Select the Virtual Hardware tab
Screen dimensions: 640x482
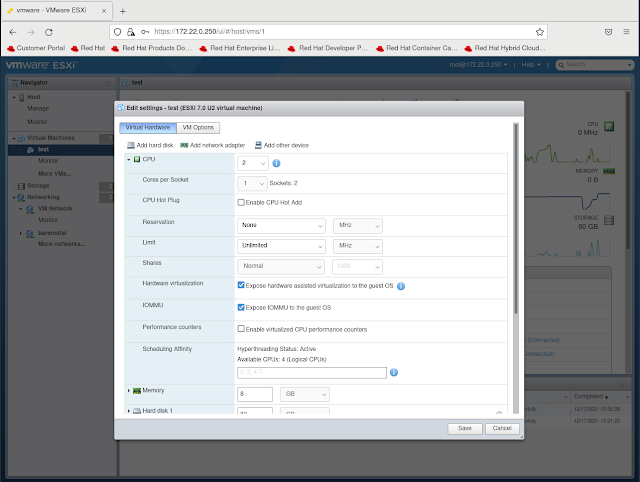pyautogui.click(x=148, y=128)
